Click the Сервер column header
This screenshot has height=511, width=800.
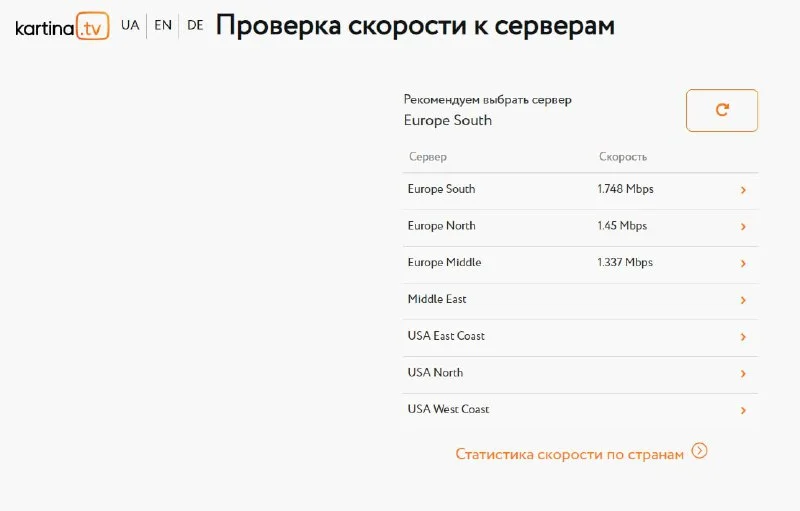(428, 157)
